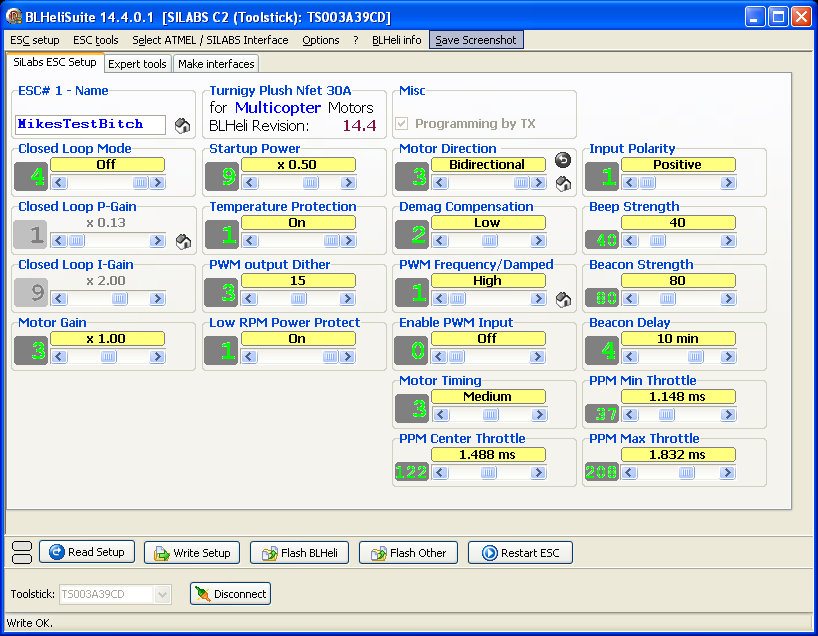
Task: Decrease Startup Power with left arrow
Action: [249, 183]
